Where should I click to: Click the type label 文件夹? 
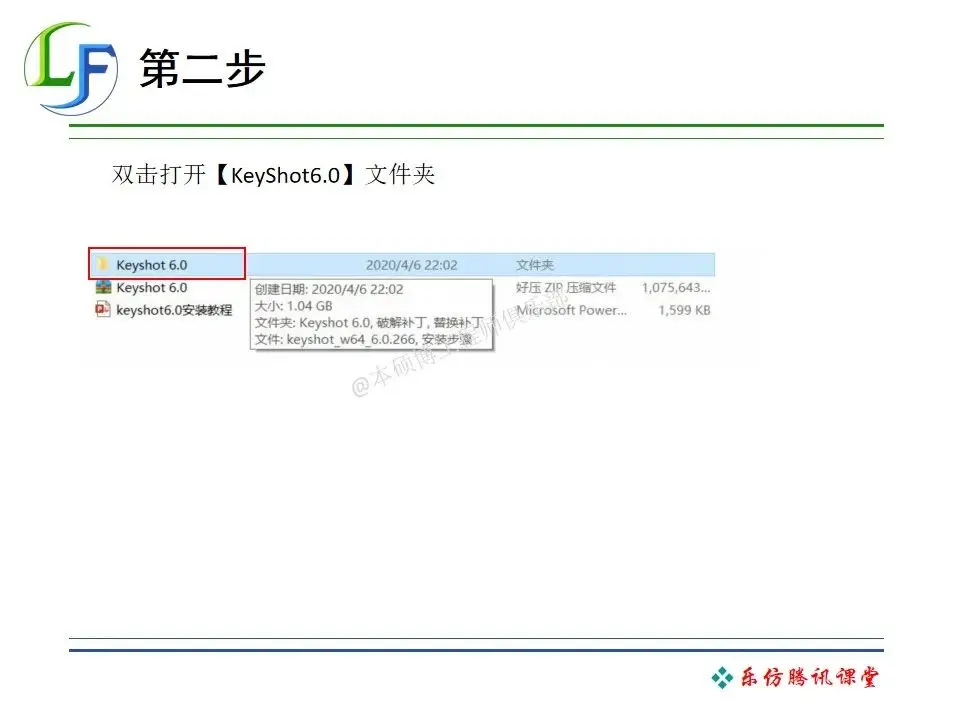coord(534,264)
